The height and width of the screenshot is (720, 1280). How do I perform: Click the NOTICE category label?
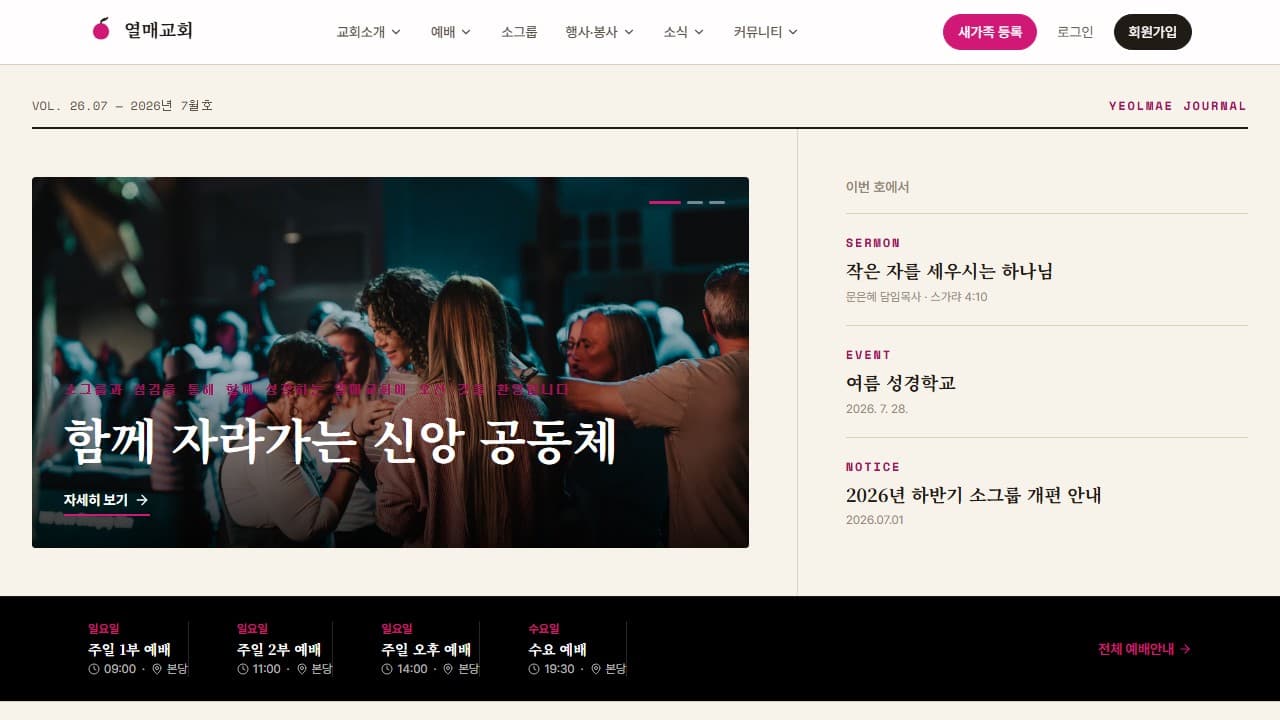(873, 467)
